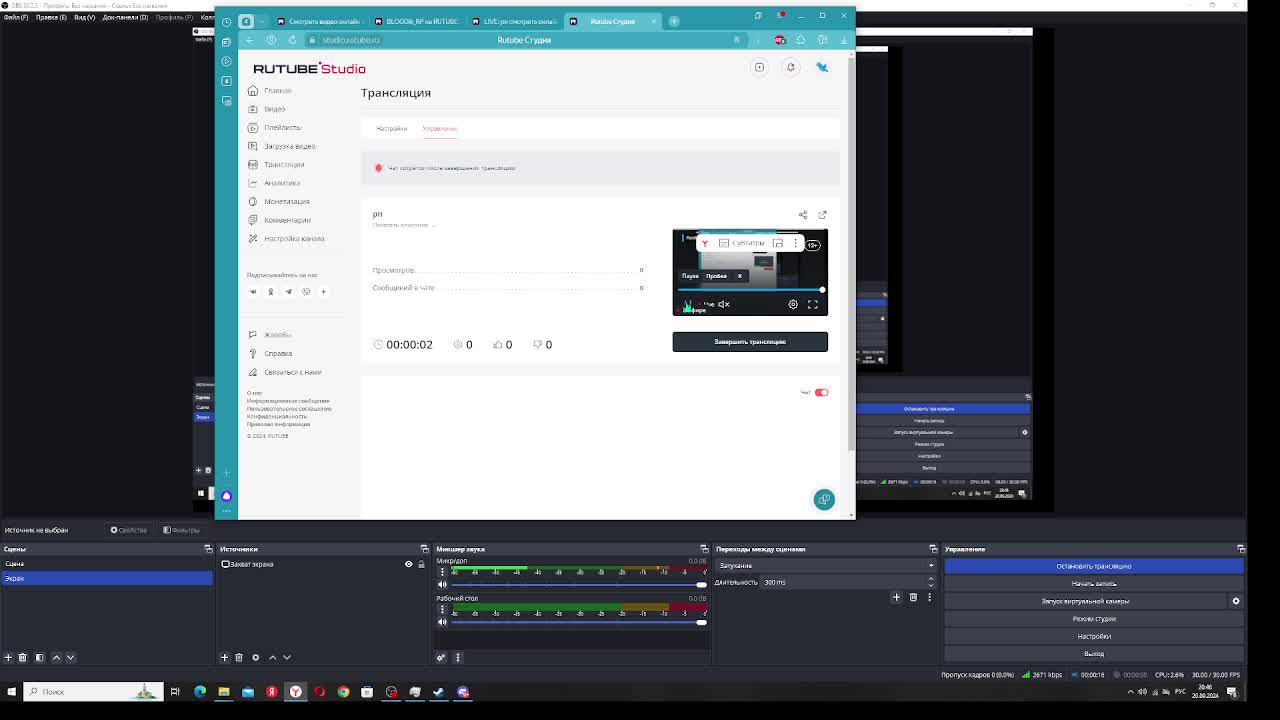Open the VK social link icon
This screenshot has width=1280, height=720.
tap(253, 292)
